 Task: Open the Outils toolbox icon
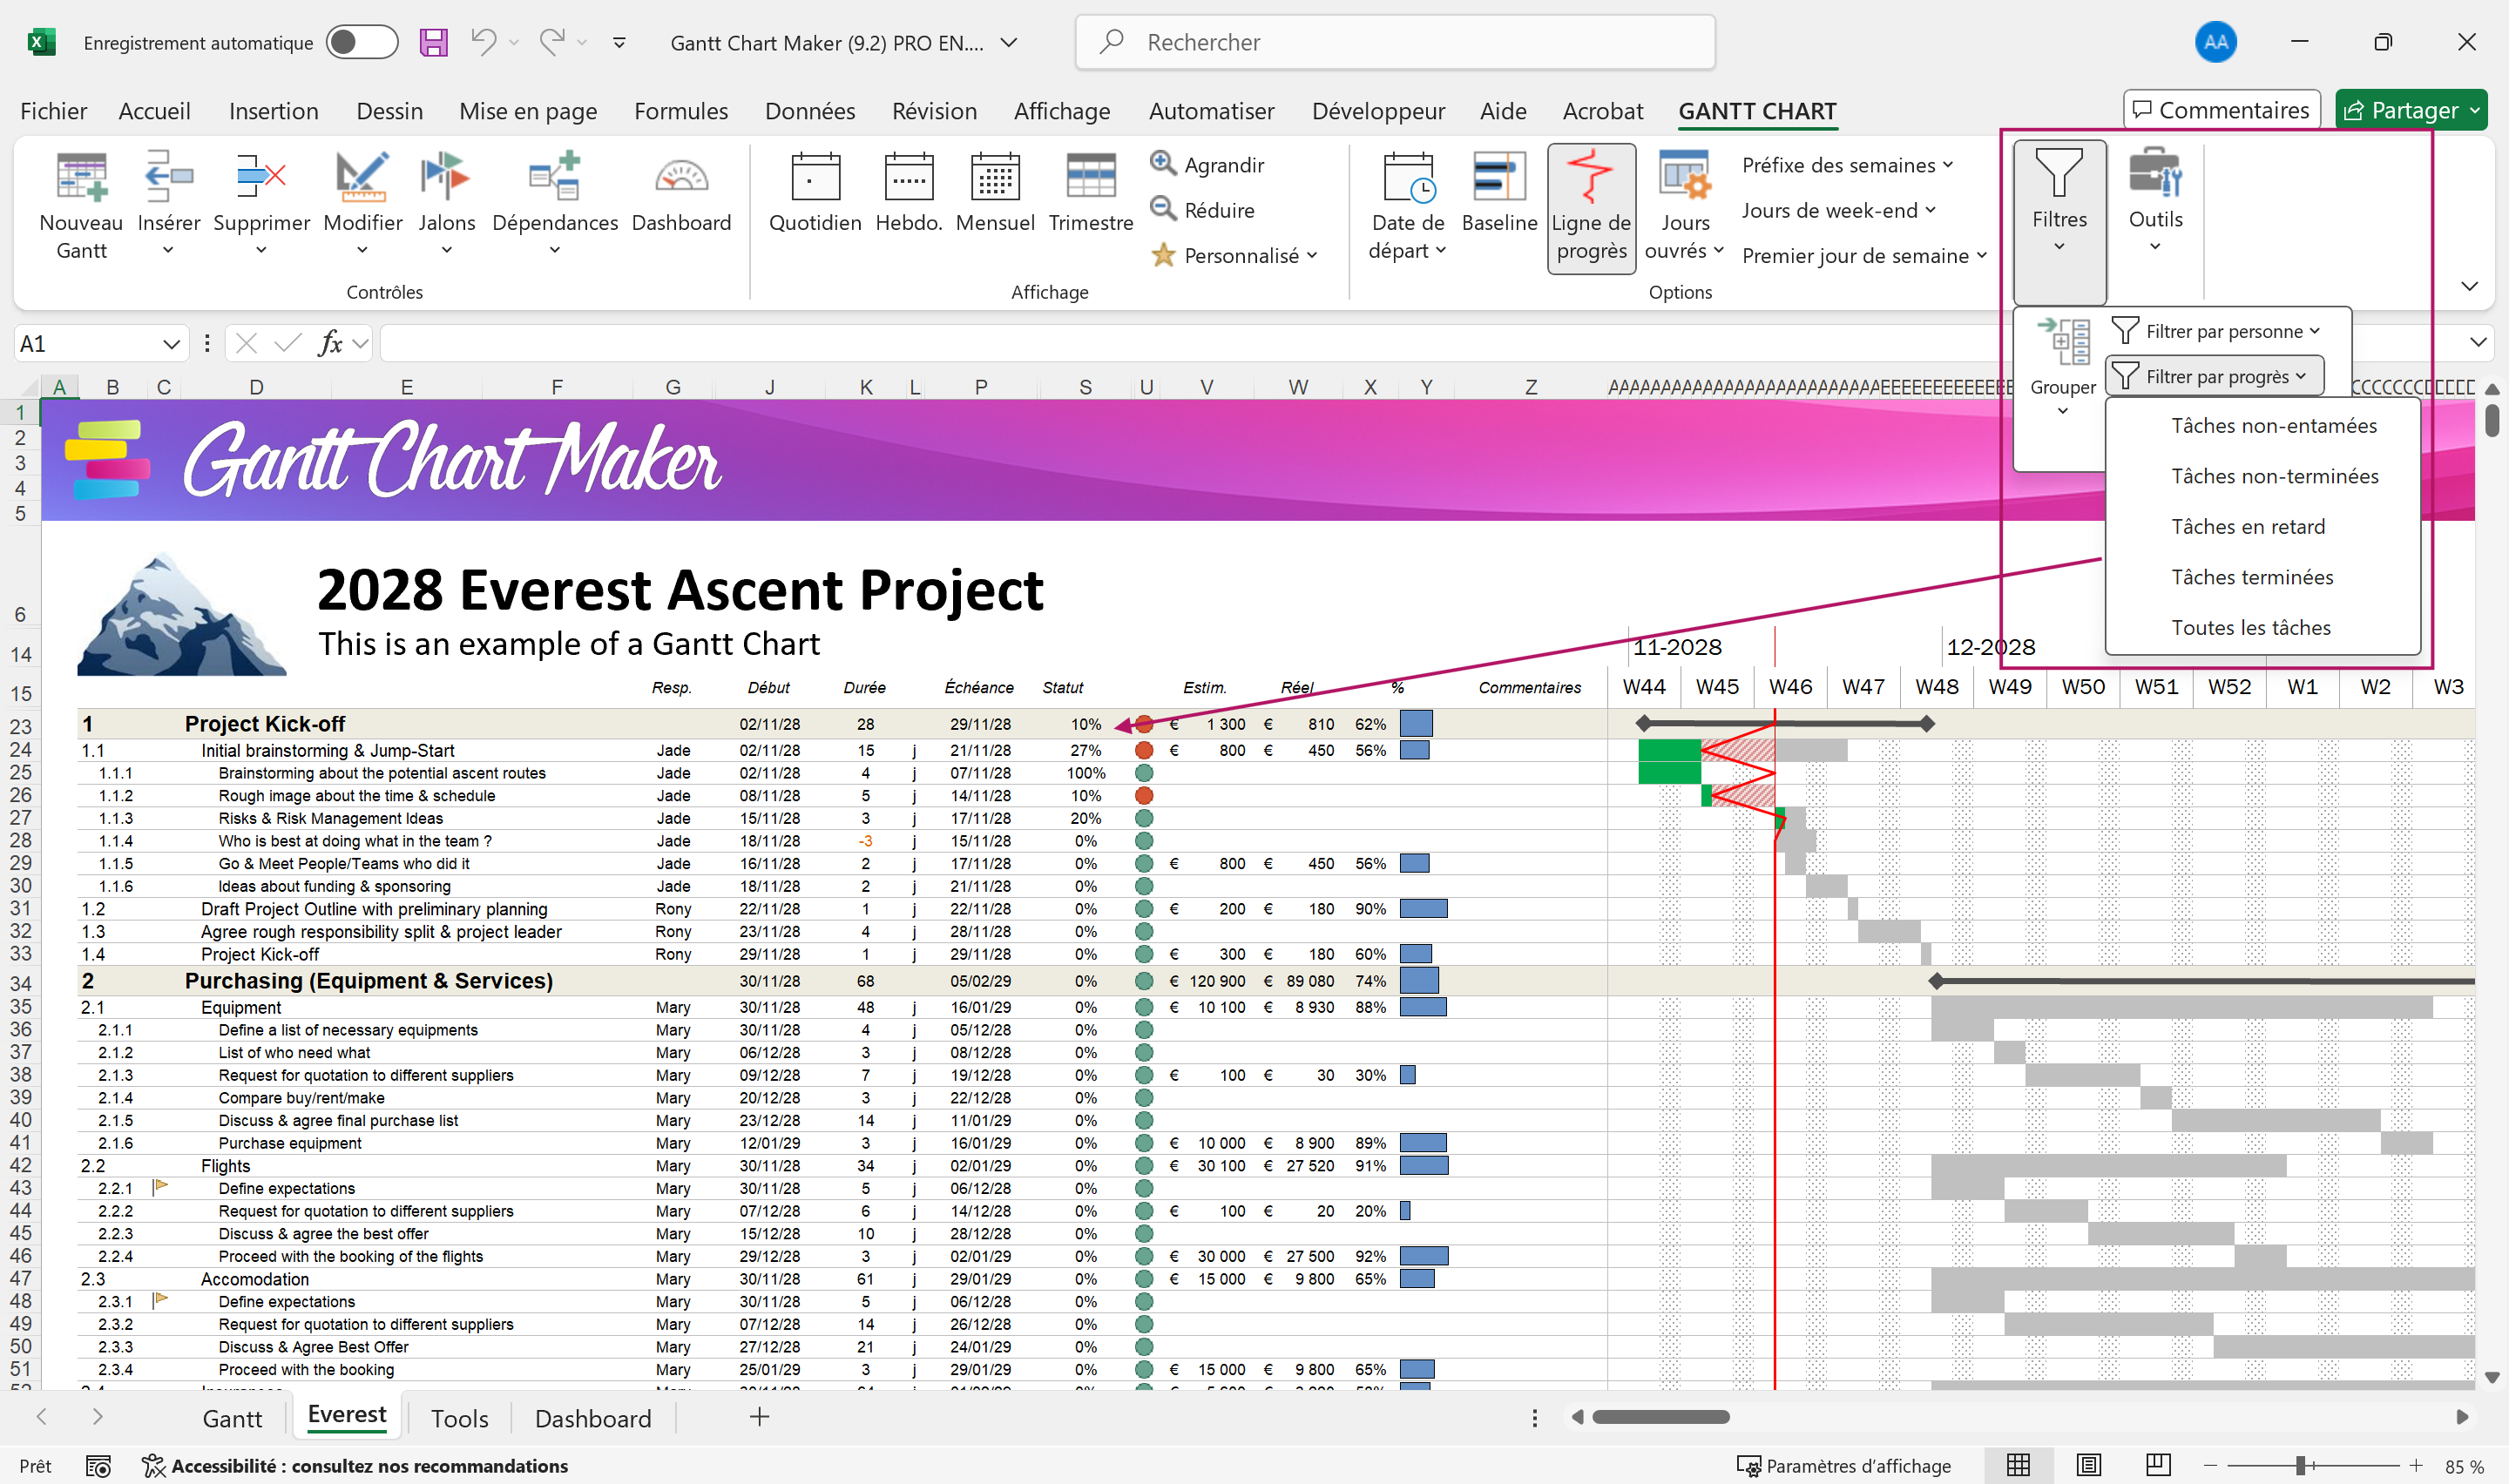pos(2154,176)
